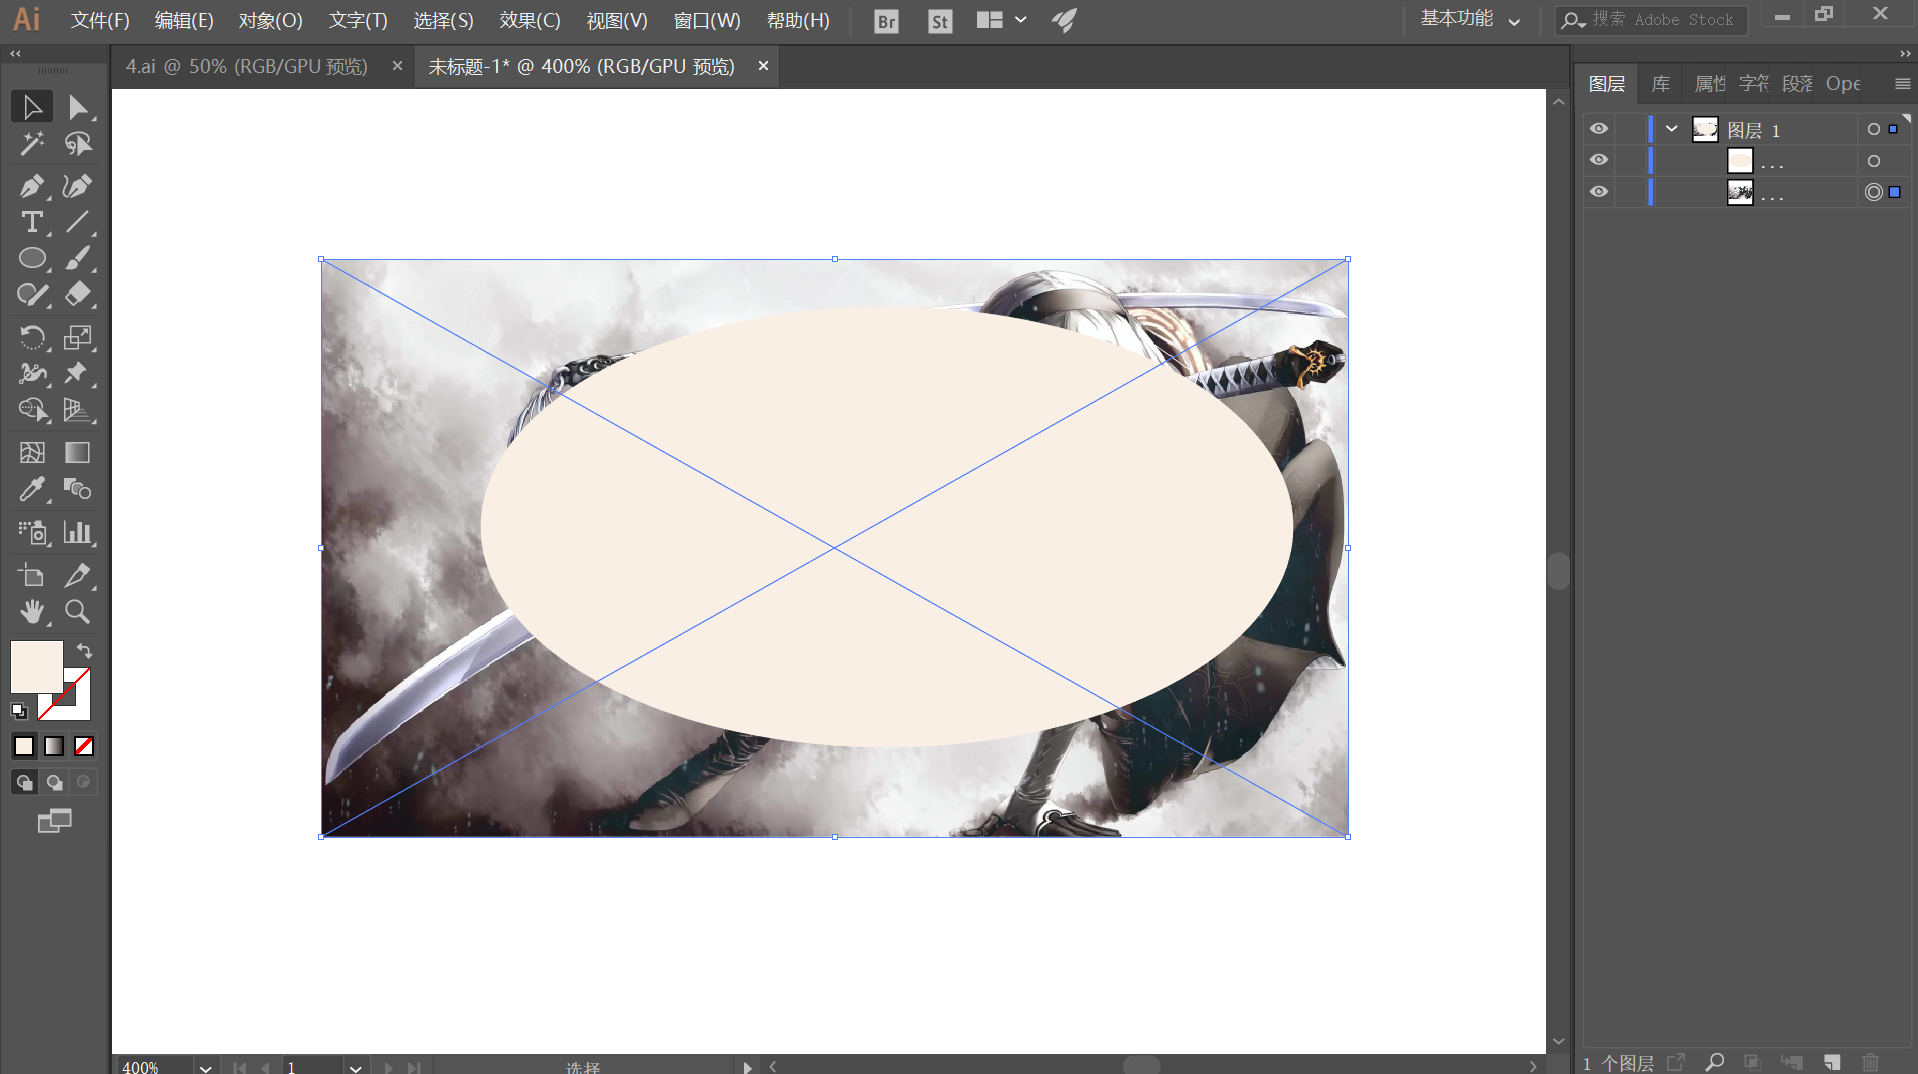Select the Lasso tool

(x=77, y=144)
